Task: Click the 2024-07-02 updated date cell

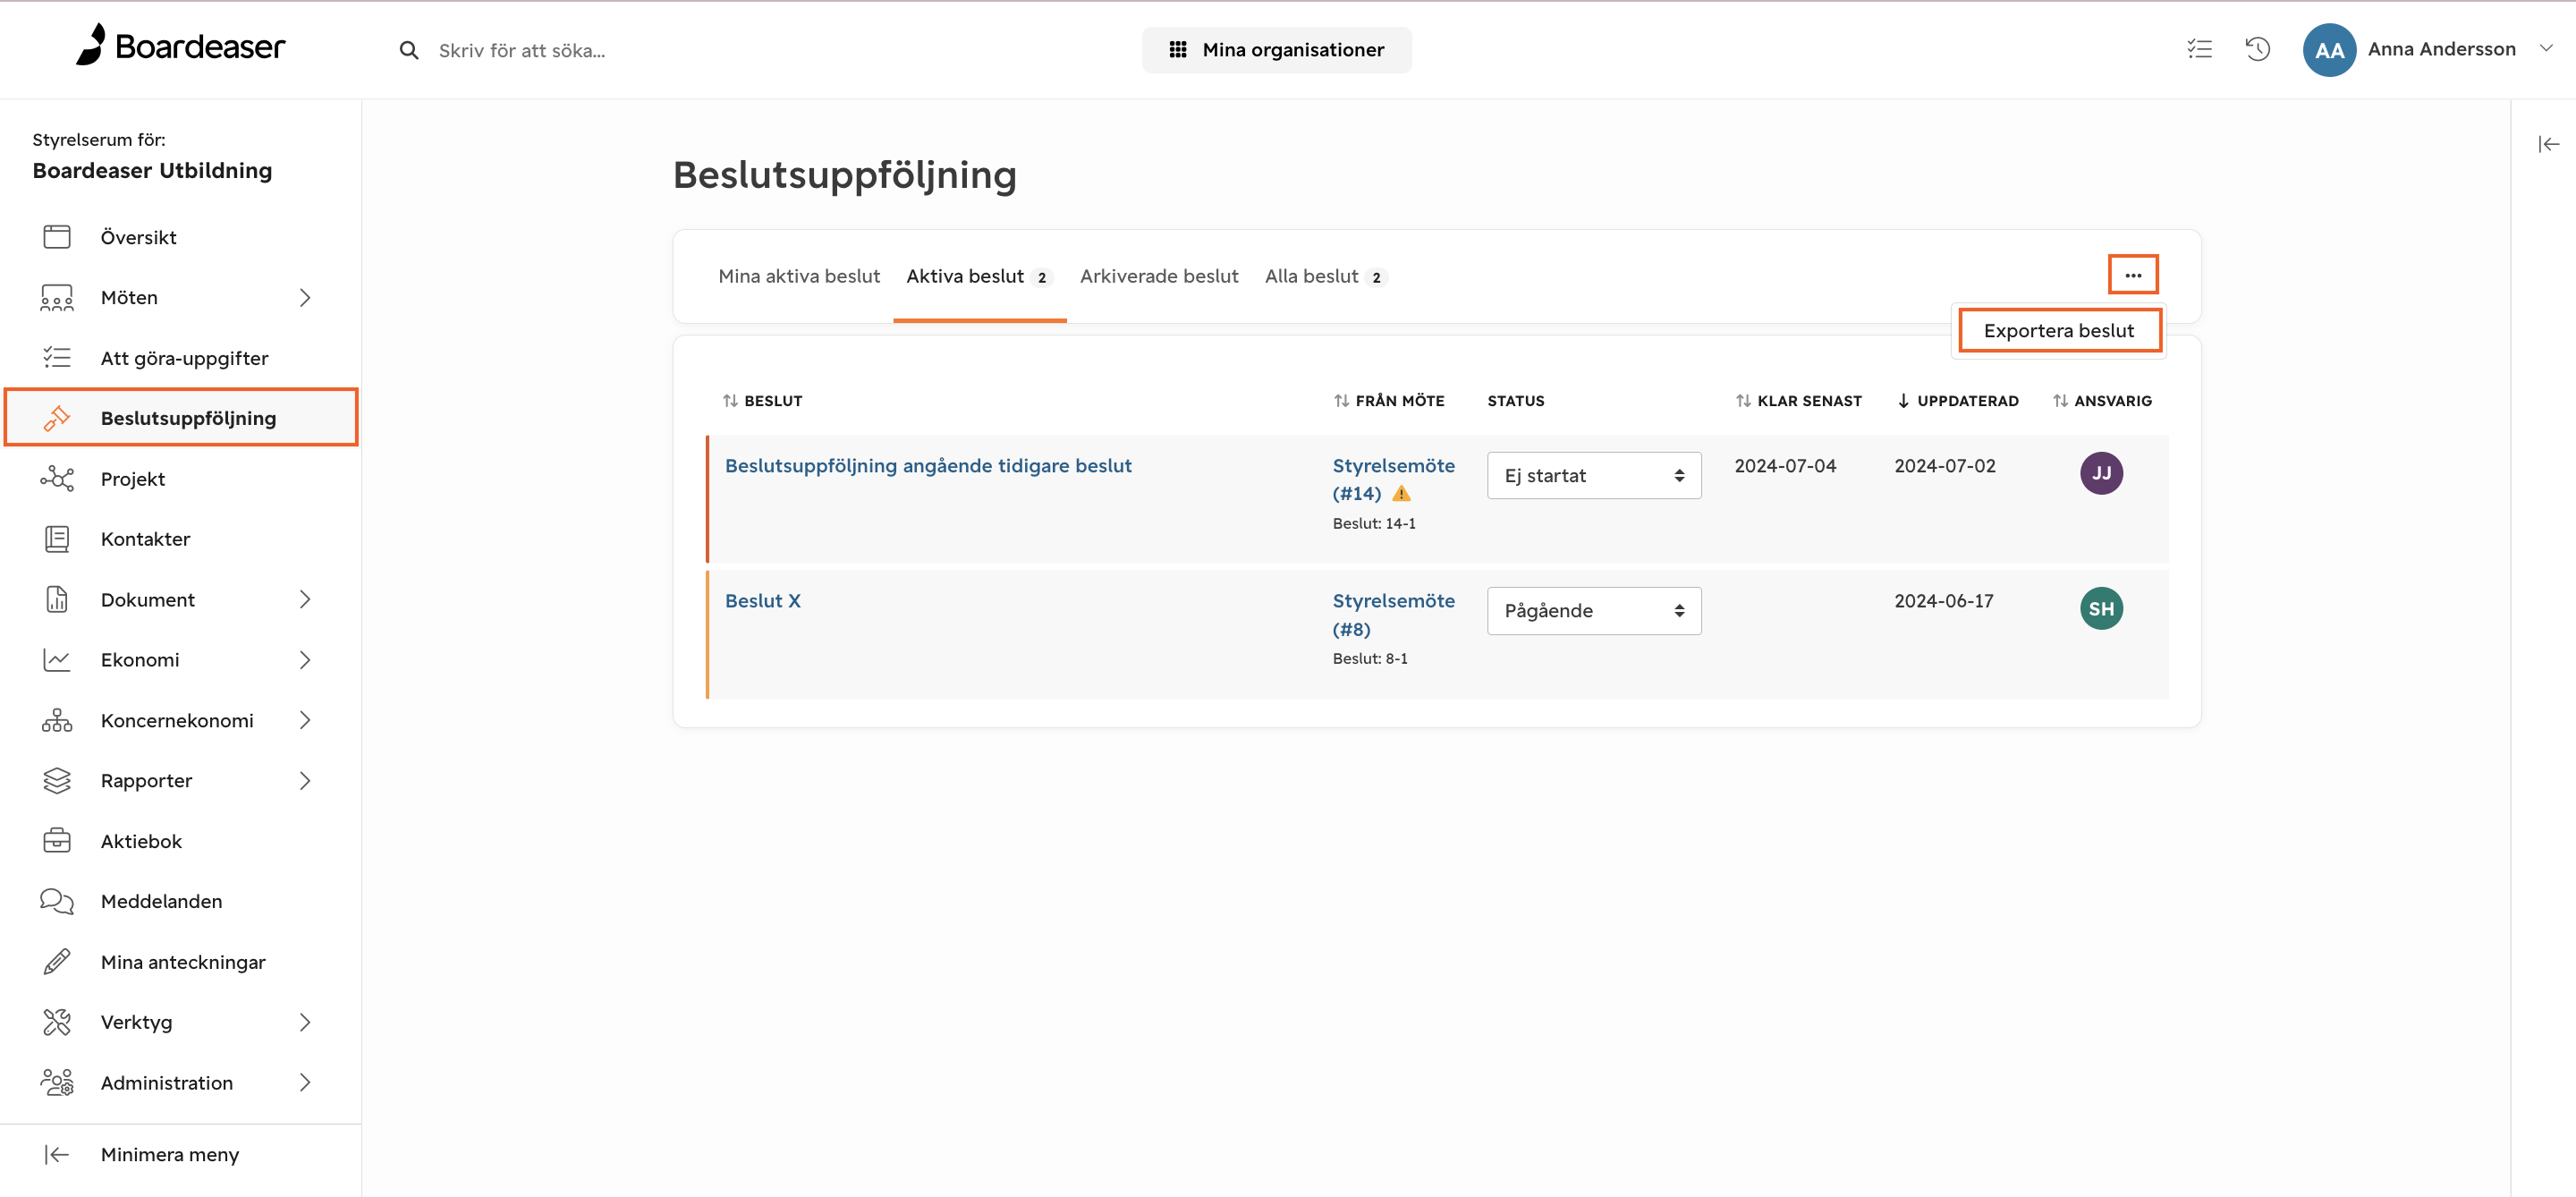Action: coord(1944,466)
